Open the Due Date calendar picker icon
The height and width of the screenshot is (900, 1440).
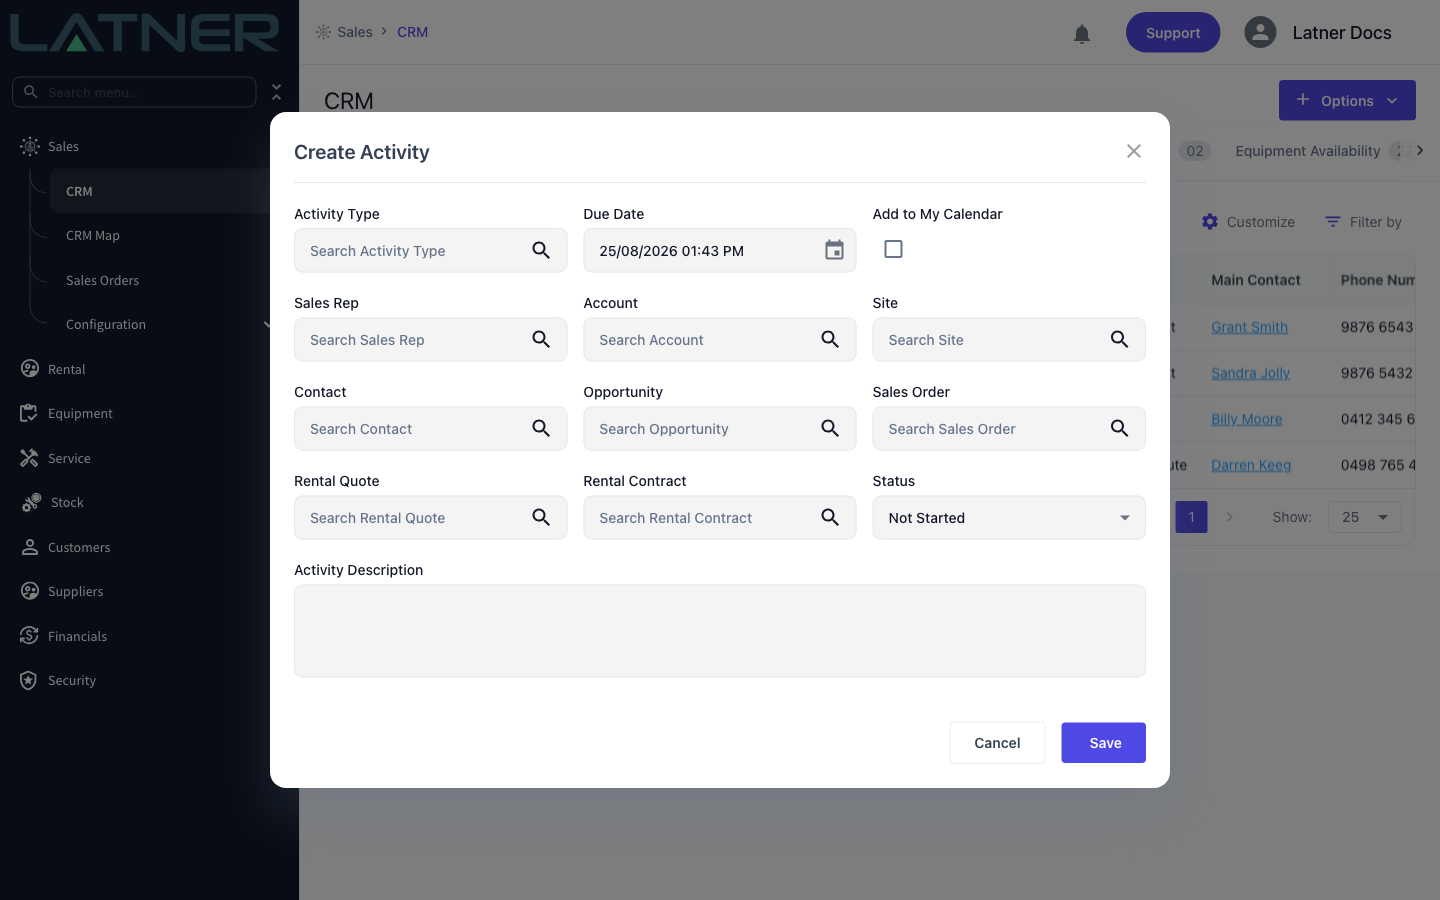(834, 250)
